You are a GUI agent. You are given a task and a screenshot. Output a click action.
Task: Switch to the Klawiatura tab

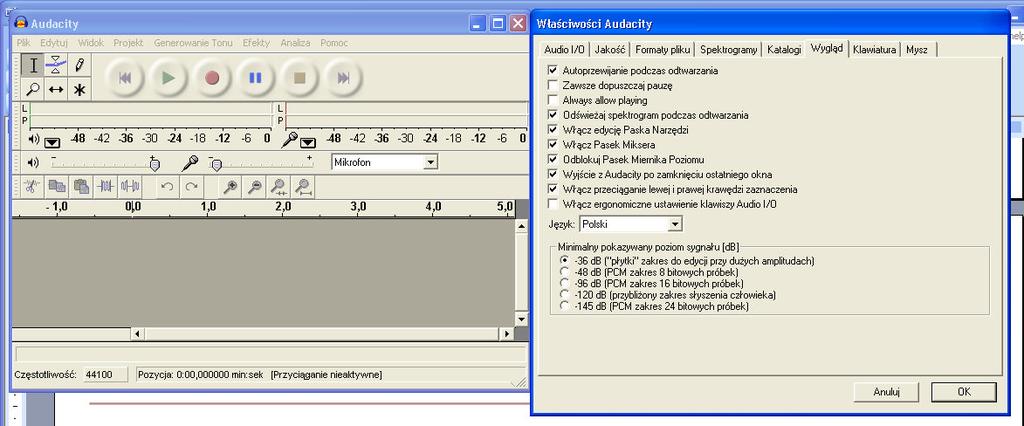click(874, 50)
